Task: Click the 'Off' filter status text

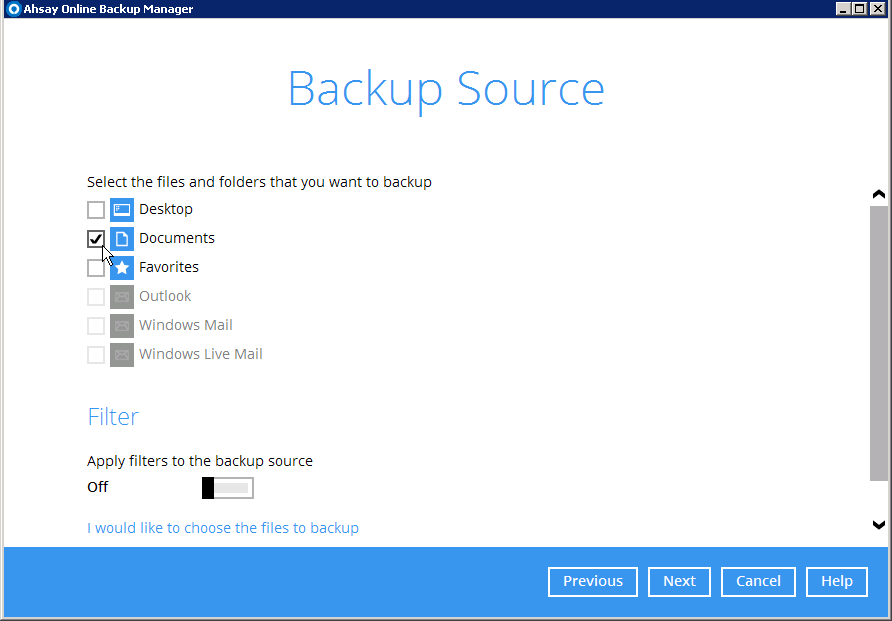Action: coord(98,487)
